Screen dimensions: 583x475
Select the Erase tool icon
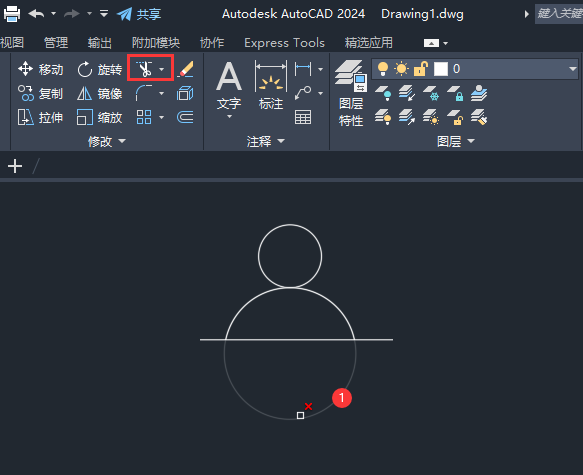coord(185,69)
